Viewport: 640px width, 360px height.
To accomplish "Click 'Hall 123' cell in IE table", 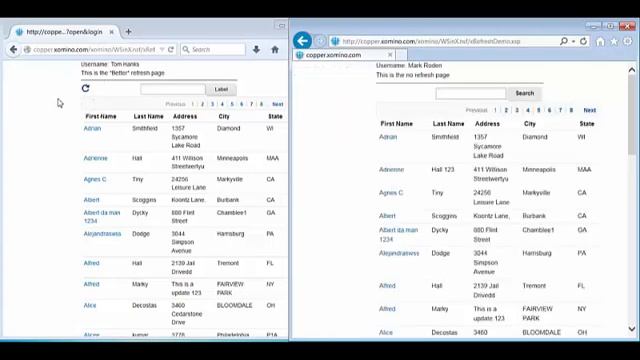I will (x=443, y=169).
